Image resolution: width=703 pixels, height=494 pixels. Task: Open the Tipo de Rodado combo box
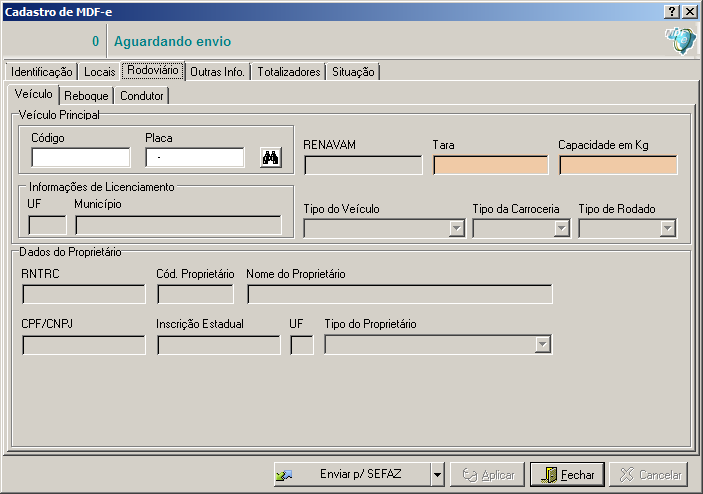[x=667, y=229]
